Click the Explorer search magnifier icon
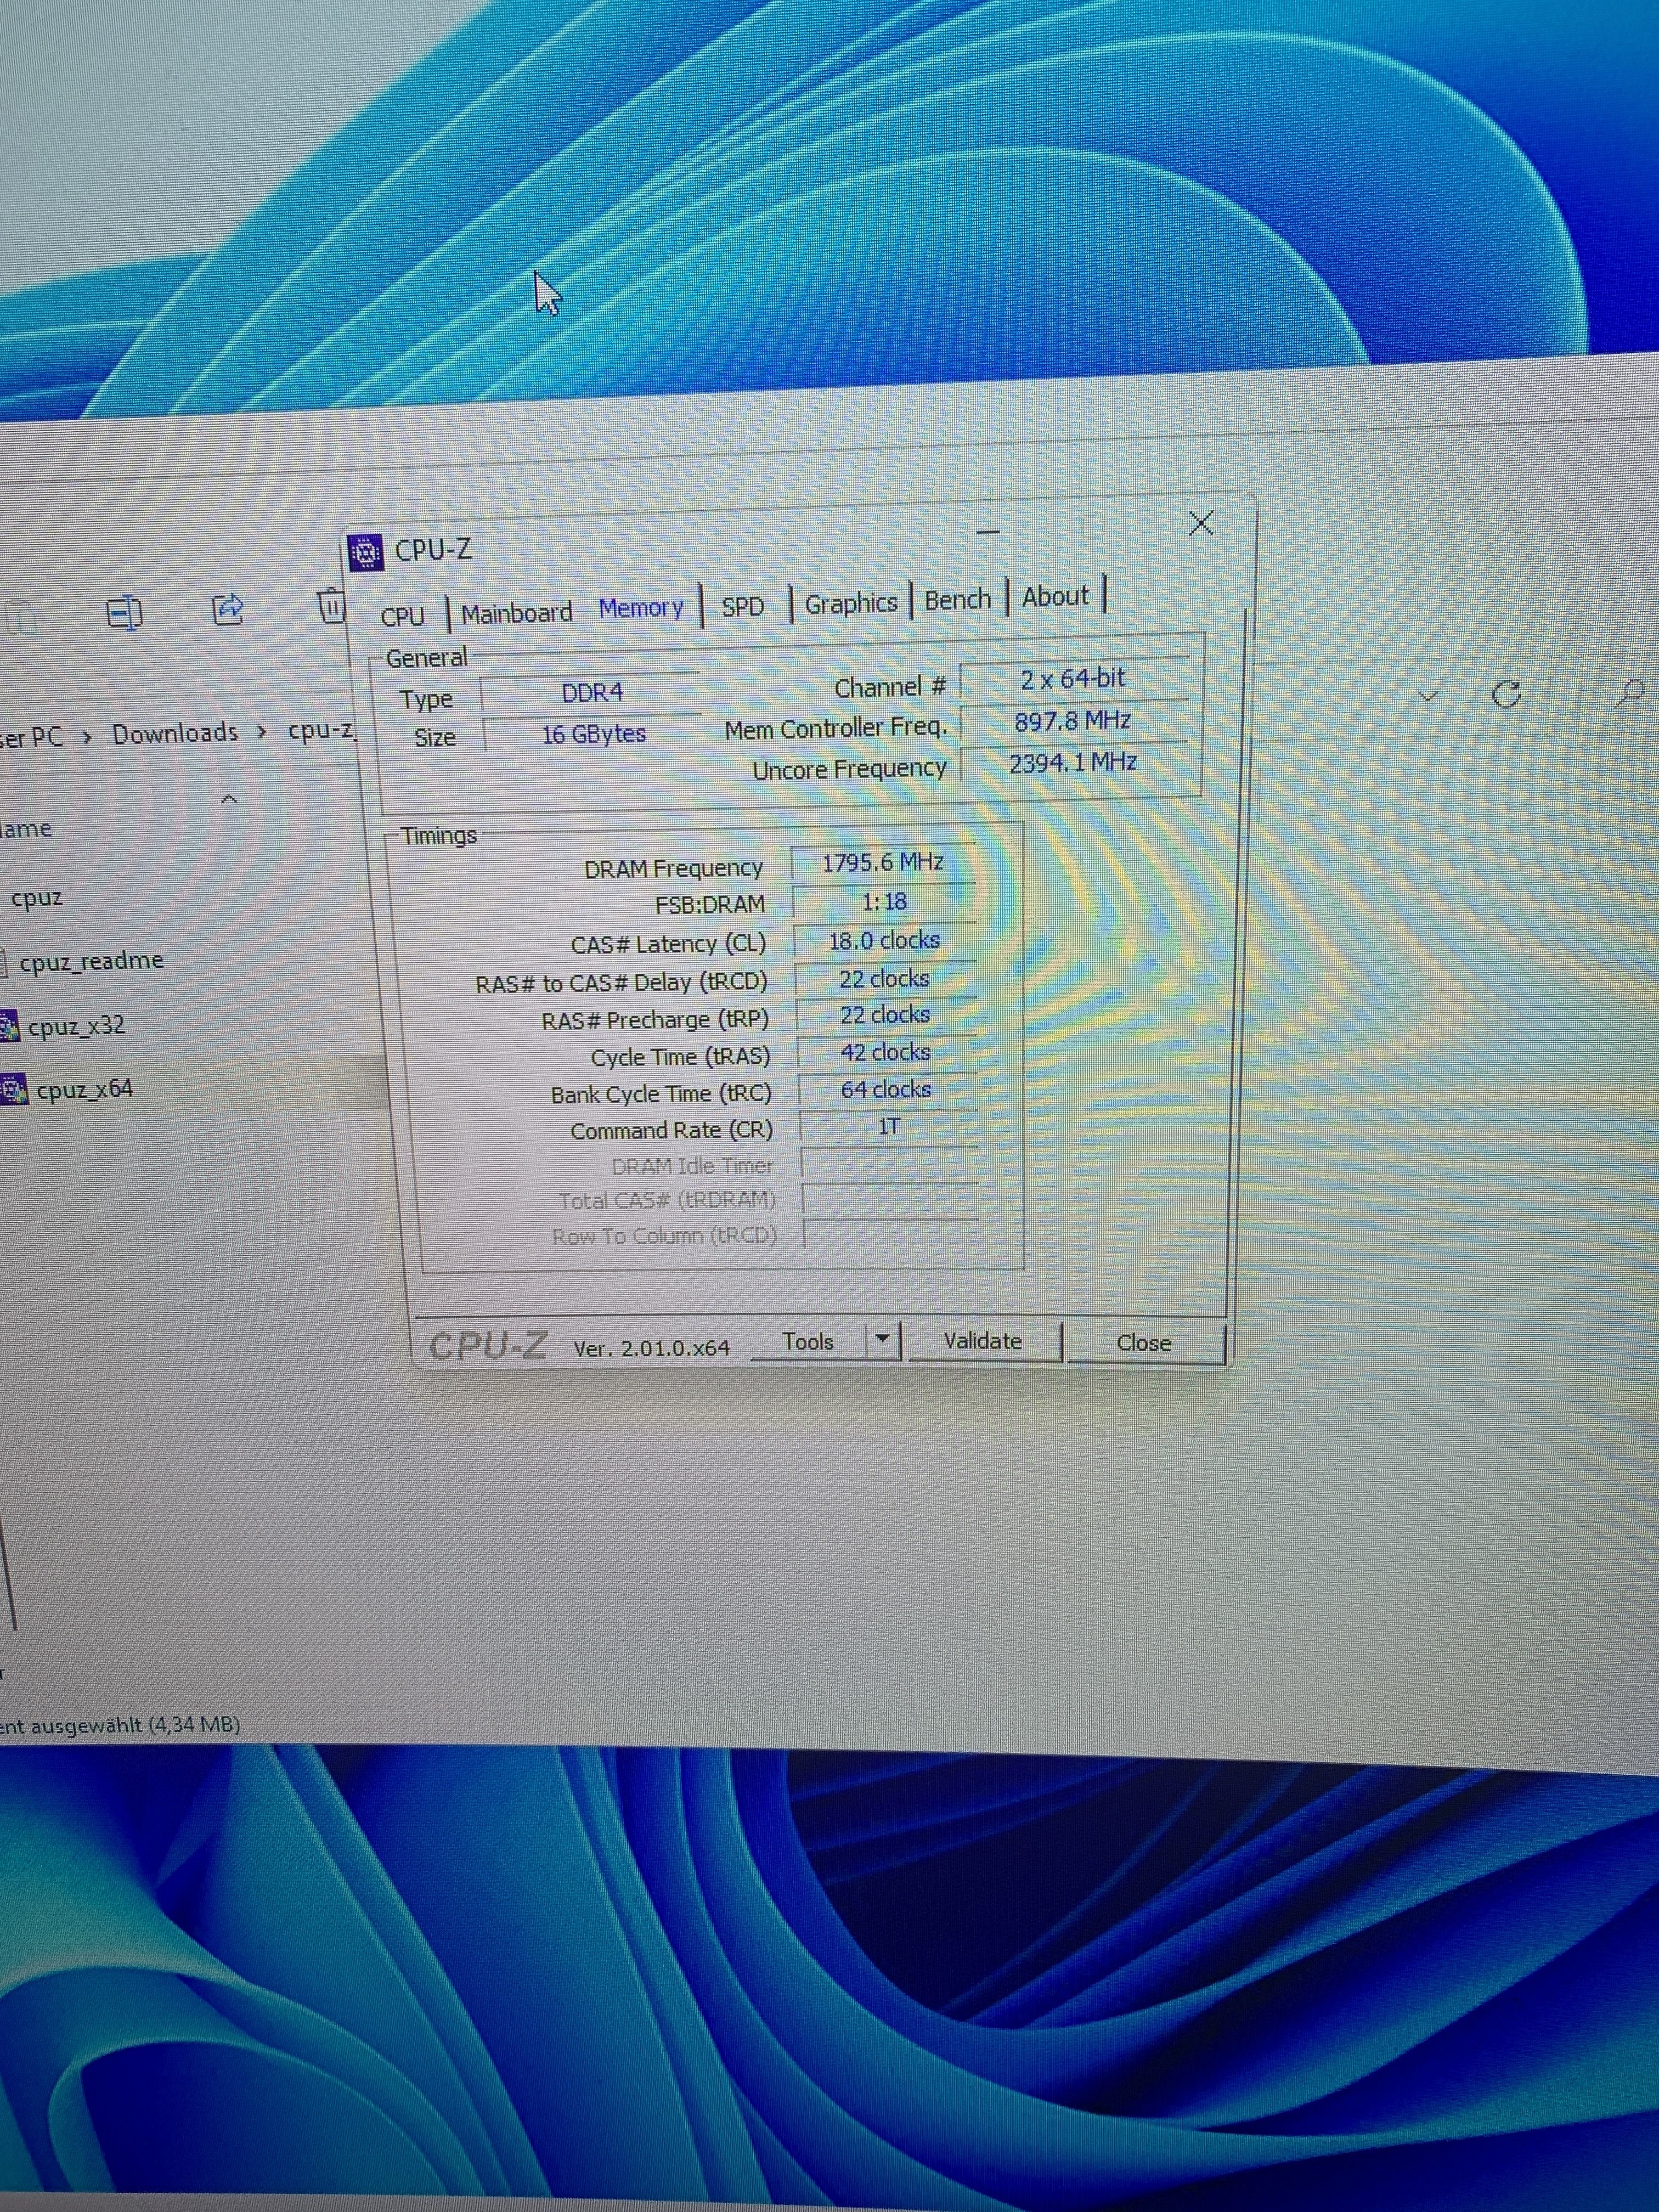The image size is (1659, 2212). click(x=1629, y=692)
